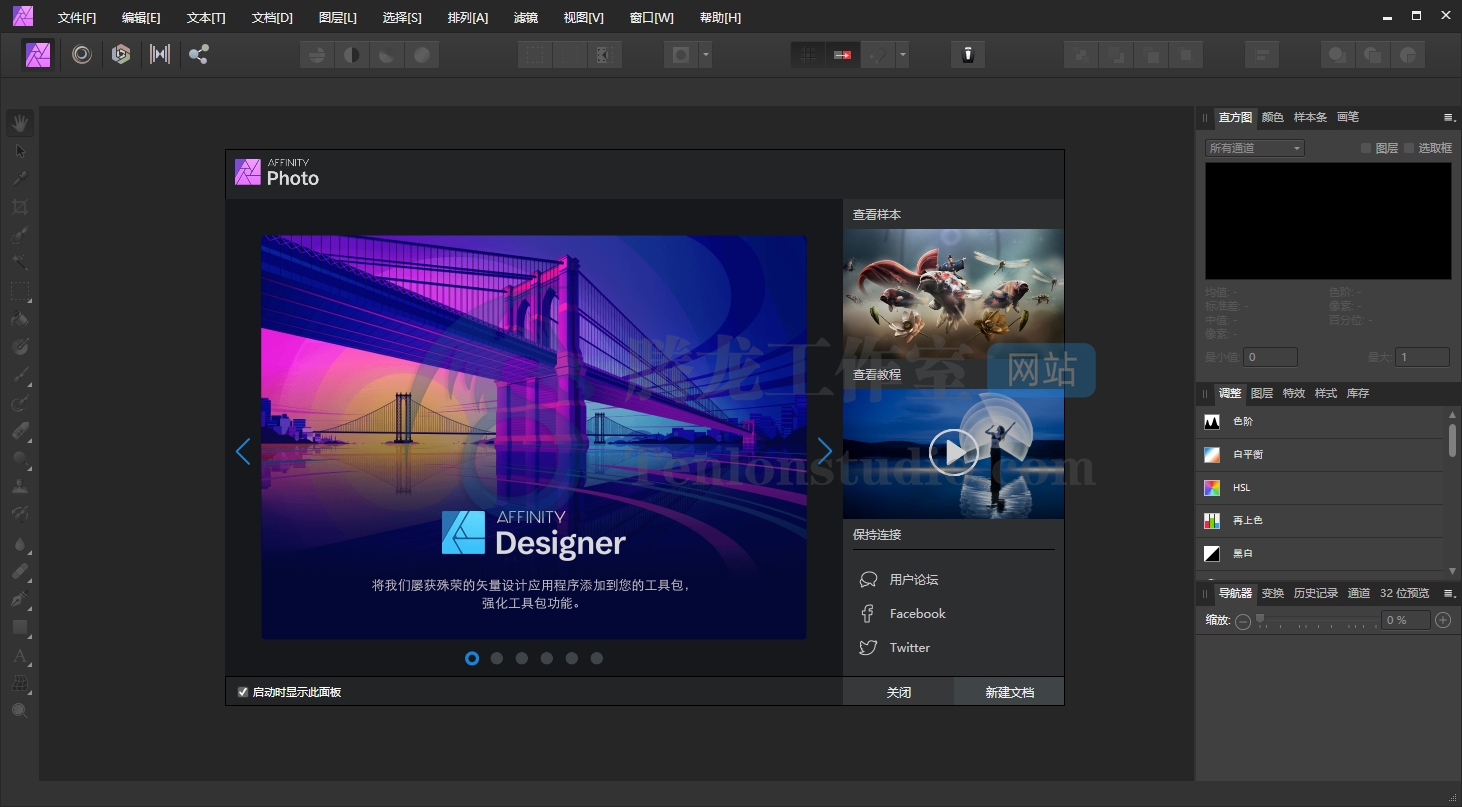
Task: Open the quick mask dropdown arrow in toolbar
Action: pyautogui.click(x=706, y=55)
